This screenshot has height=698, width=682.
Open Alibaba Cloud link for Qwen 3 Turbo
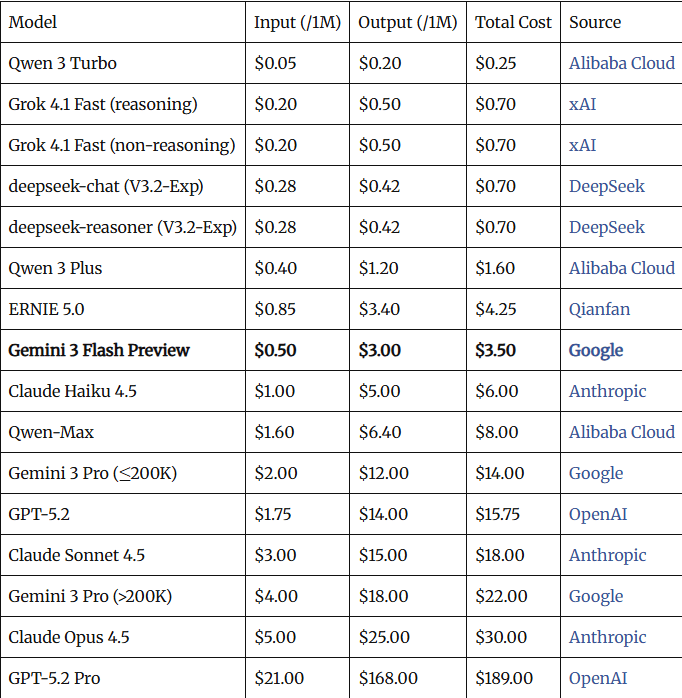point(621,63)
